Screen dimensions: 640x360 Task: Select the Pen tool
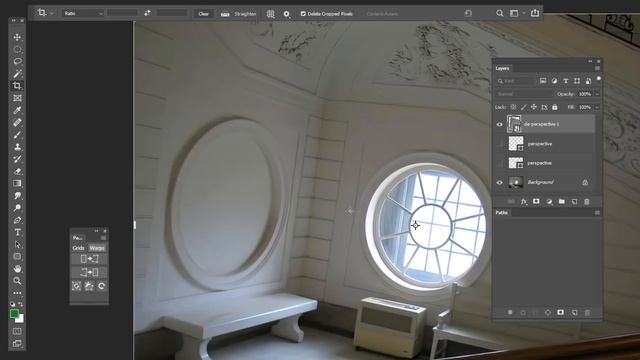point(17,220)
